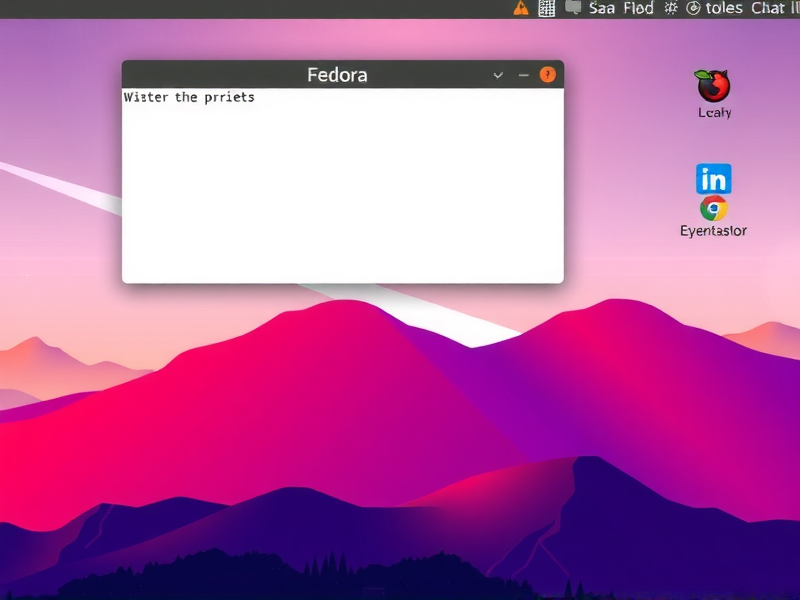Open the Flod menu in the top bar
Viewport: 800px width, 600px height.
coord(638,7)
